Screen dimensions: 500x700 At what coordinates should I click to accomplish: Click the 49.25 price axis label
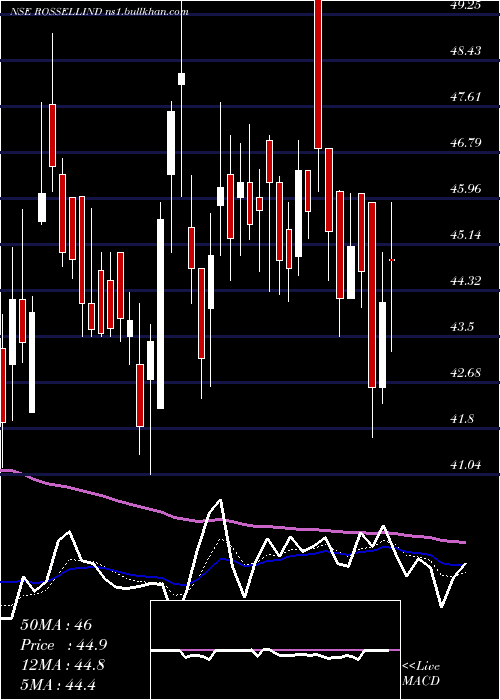465,5
